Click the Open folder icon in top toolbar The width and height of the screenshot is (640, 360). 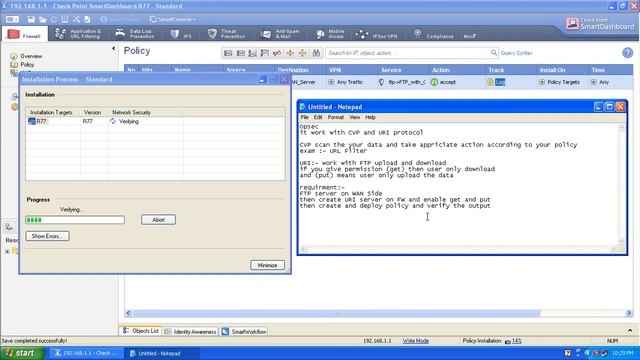point(42,19)
